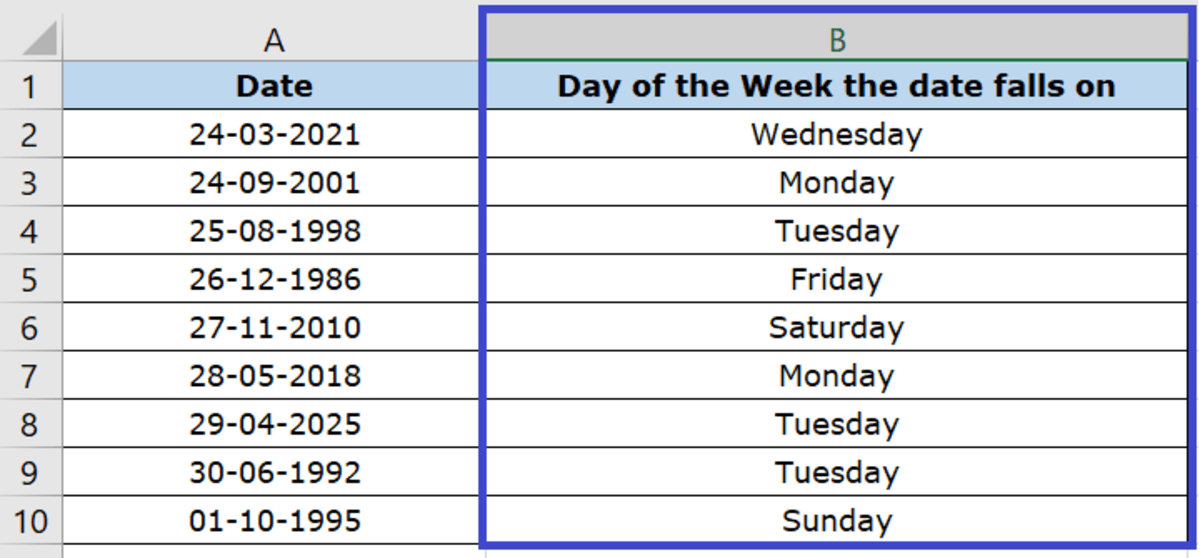Select the cell containing 24-09-2001
Image resolution: width=1200 pixels, height=558 pixels.
click(x=274, y=182)
